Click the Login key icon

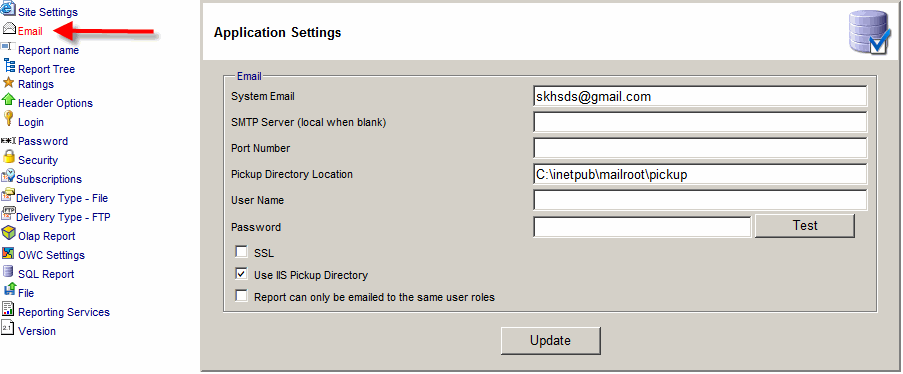[x=8, y=119]
